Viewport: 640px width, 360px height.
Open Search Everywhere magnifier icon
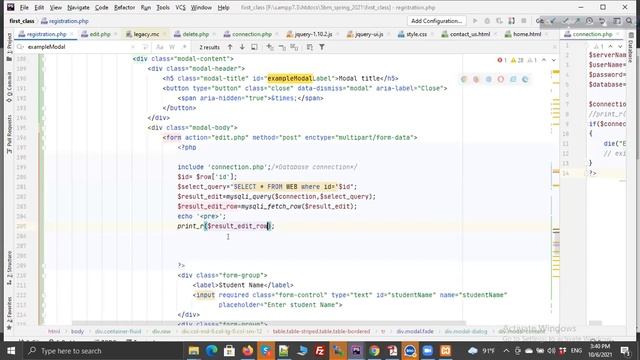tap(629, 21)
